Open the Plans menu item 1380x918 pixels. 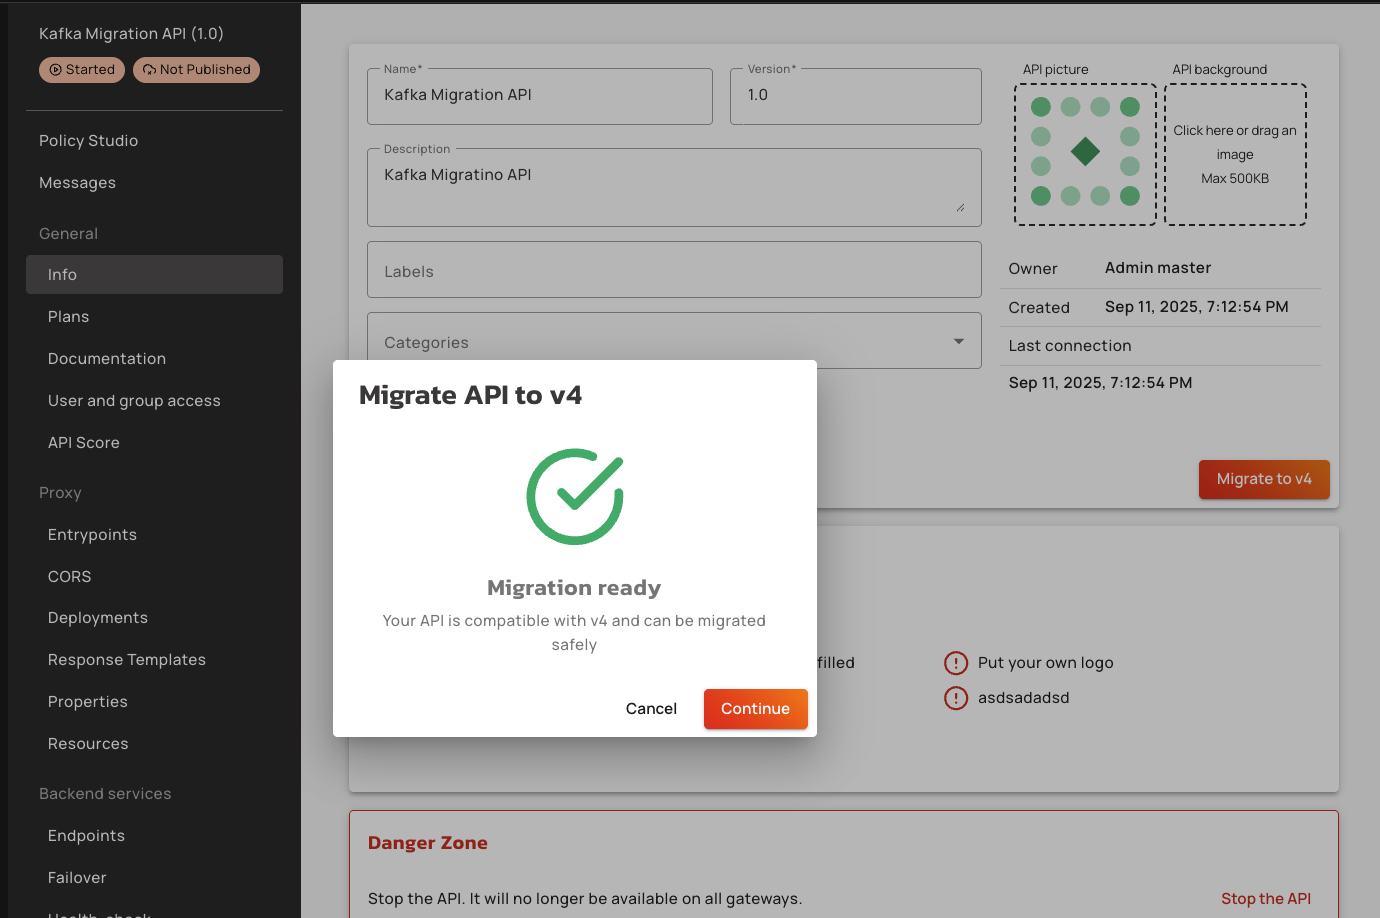click(69, 317)
